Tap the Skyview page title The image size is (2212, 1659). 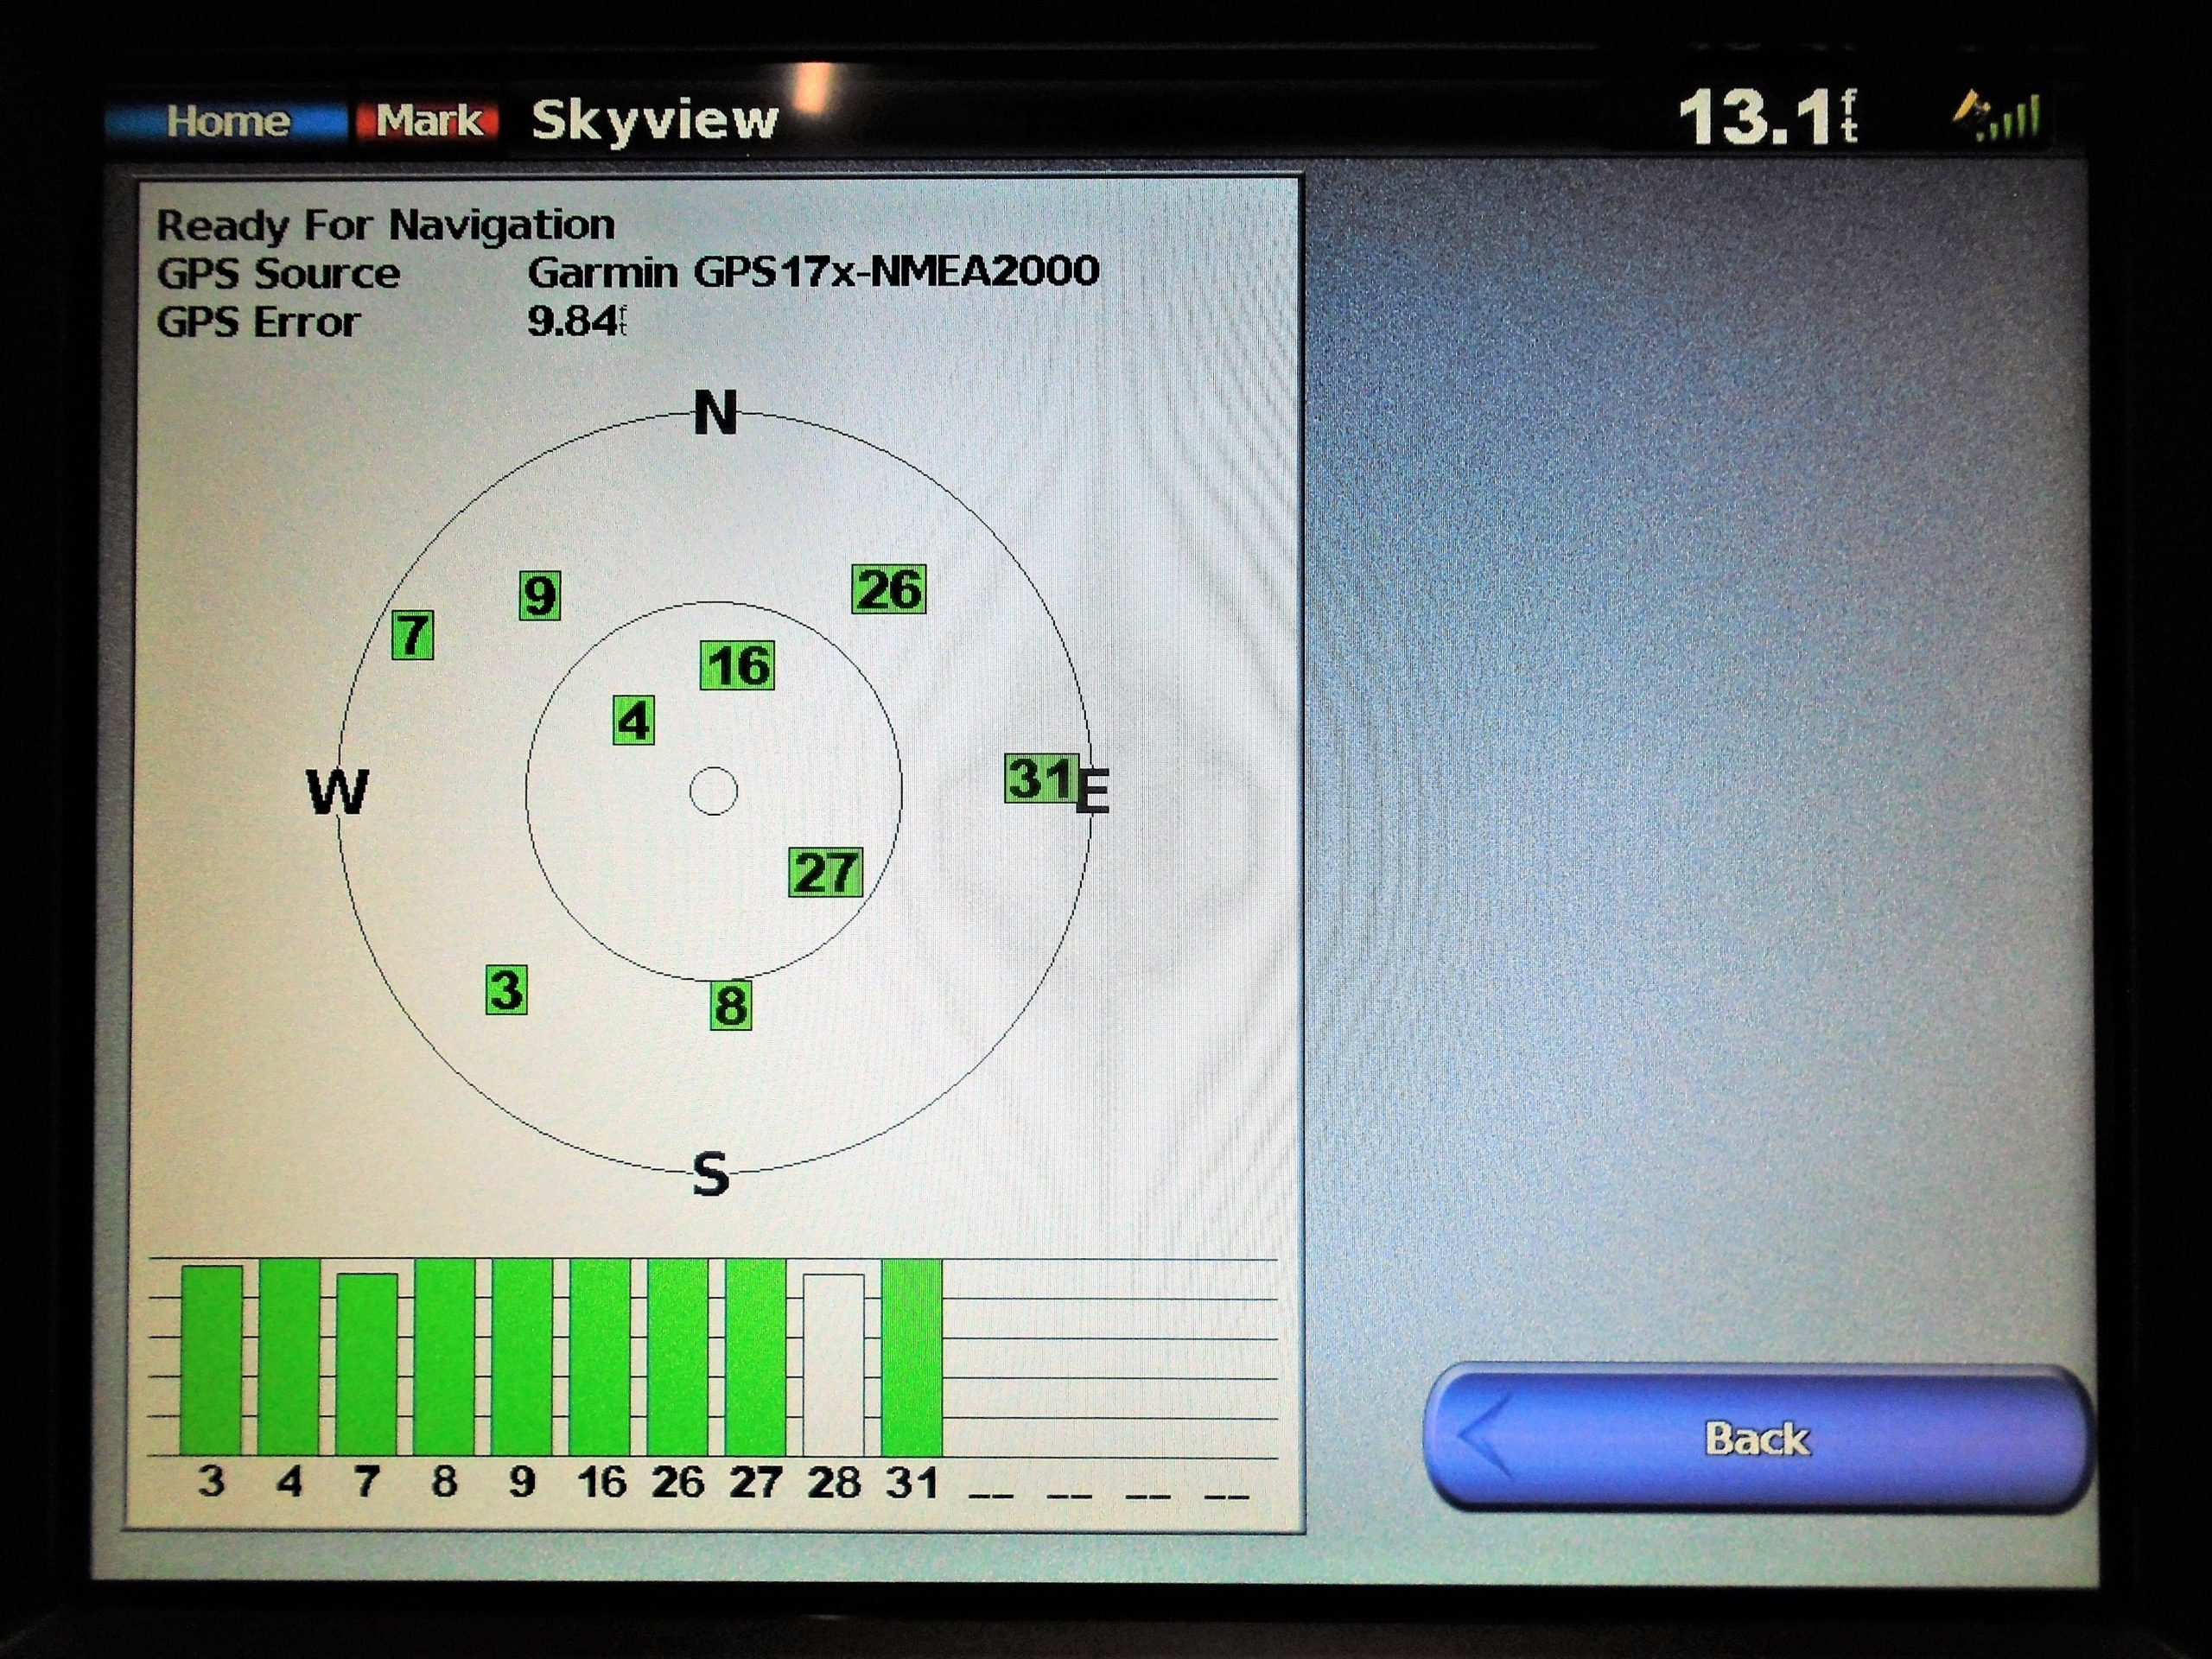(654, 122)
